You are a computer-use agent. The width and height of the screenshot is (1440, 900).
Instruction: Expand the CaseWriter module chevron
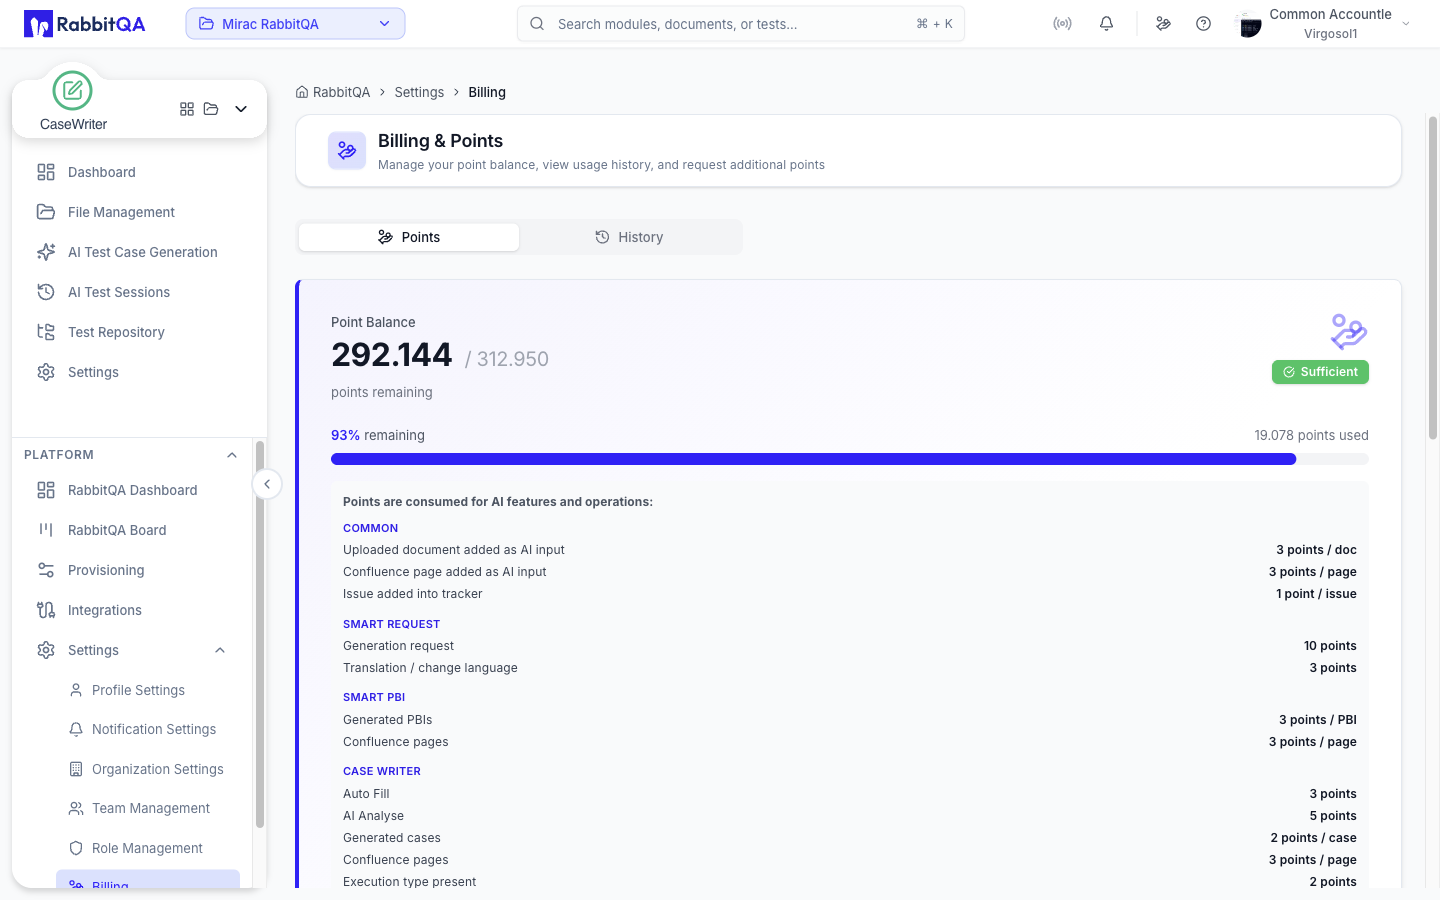241,109
